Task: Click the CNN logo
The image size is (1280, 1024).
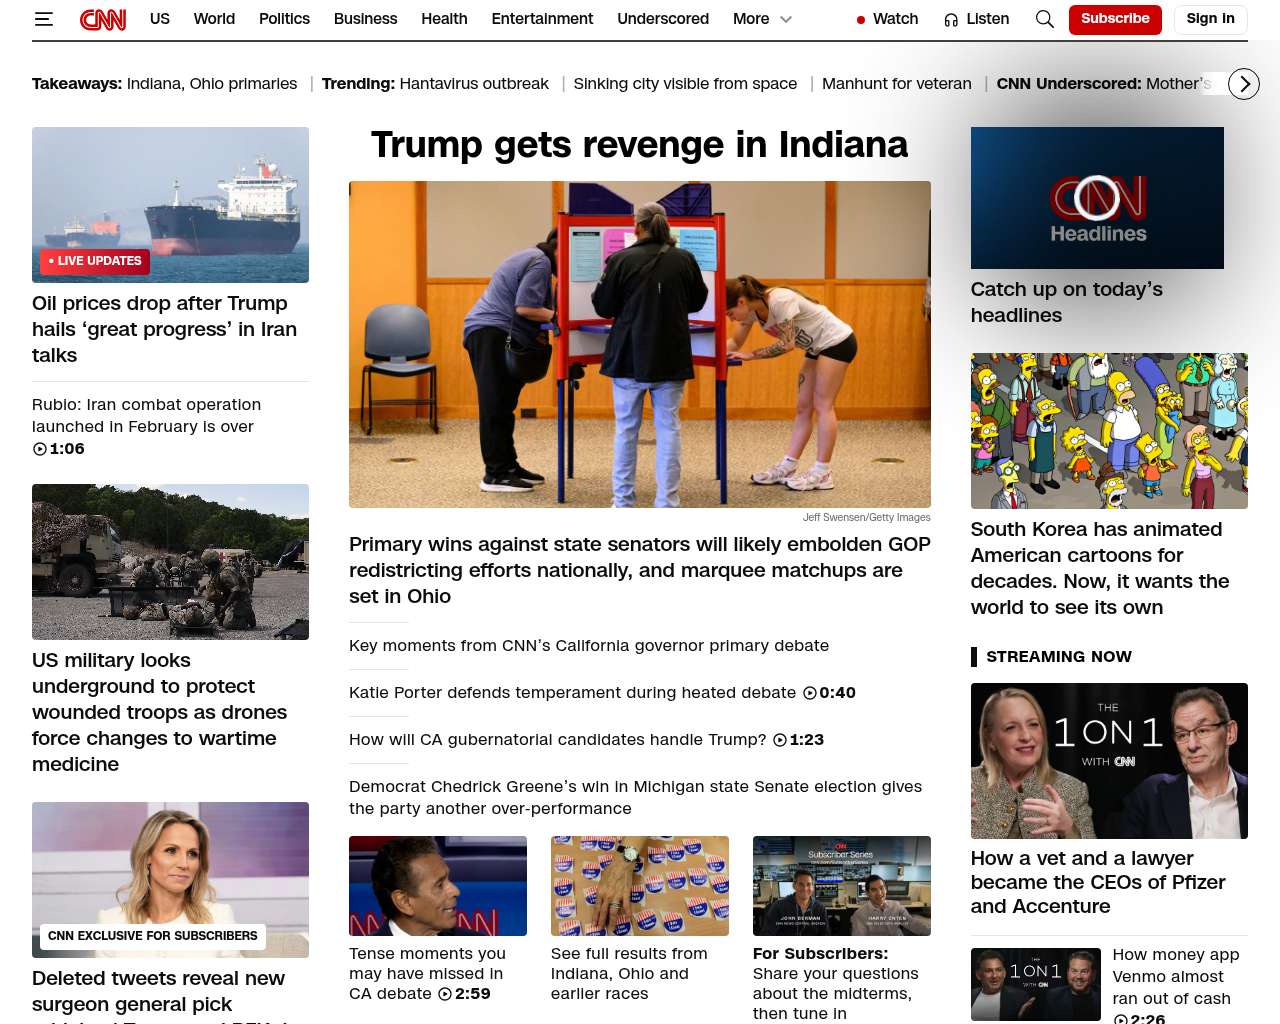Action: (x=103, y=19)
